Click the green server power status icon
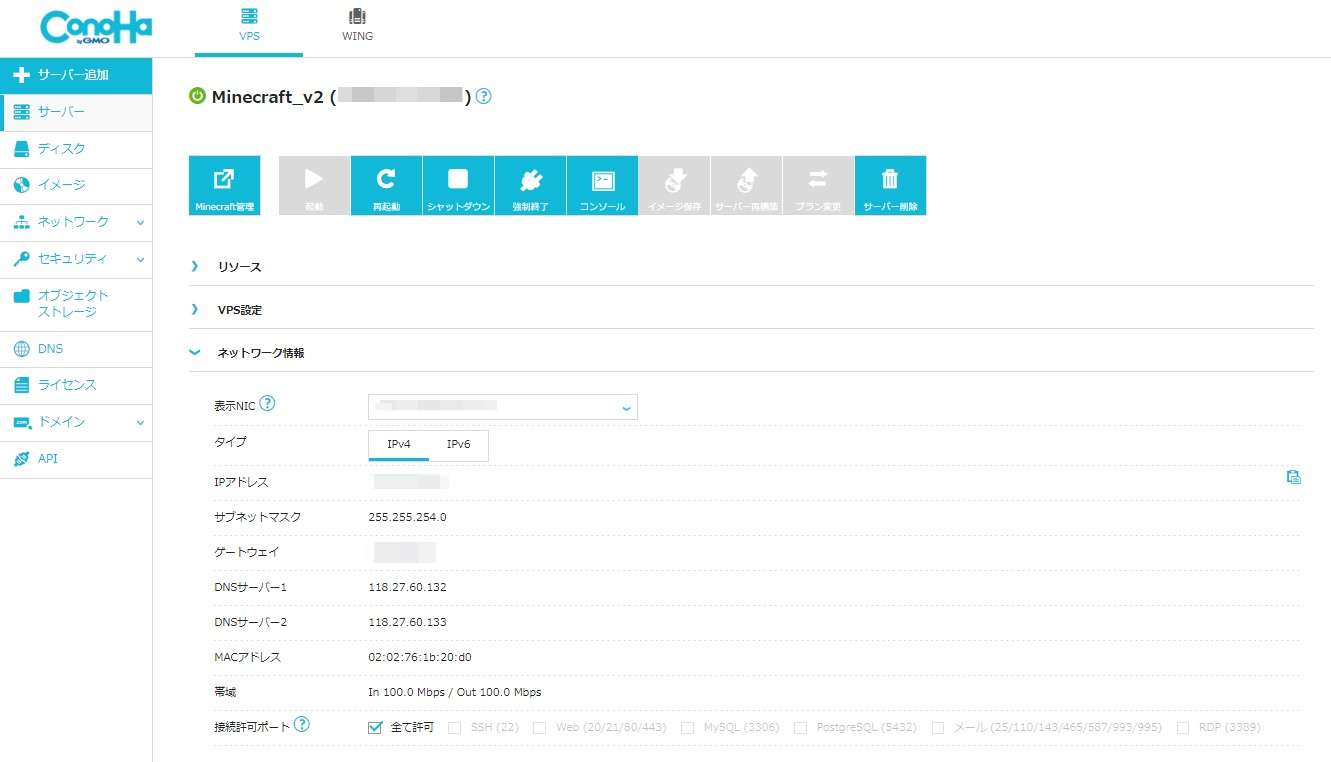Screen dimensions: 1331x762 (197, 96)
